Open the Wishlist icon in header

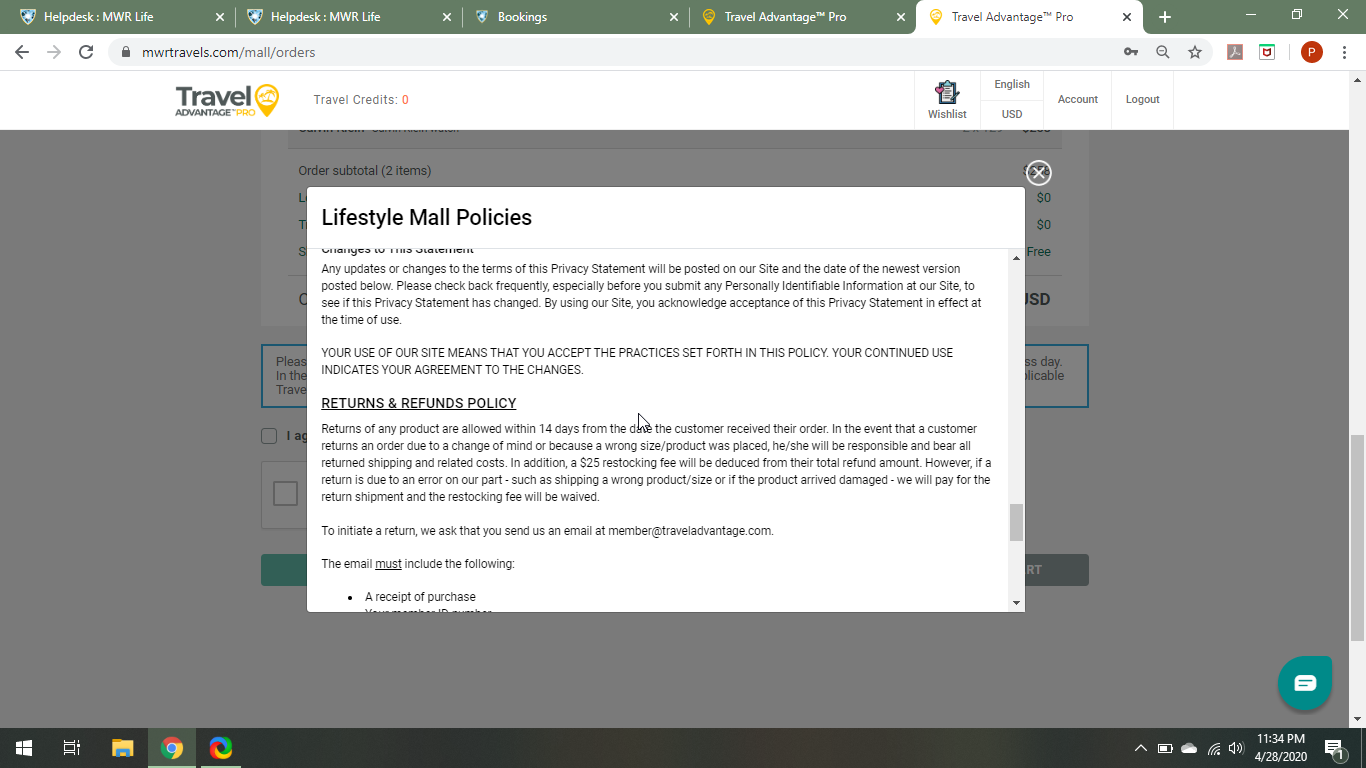pos(947,100)
